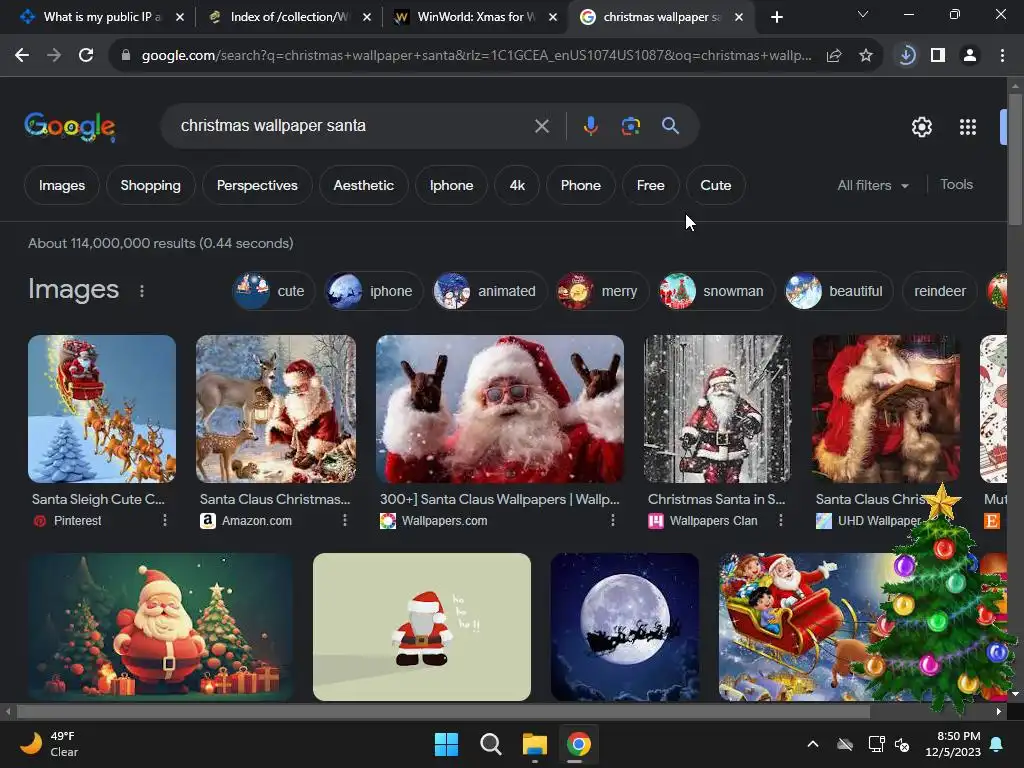
Task: Search by image with Google Lens icon
Action: (630, 126)
